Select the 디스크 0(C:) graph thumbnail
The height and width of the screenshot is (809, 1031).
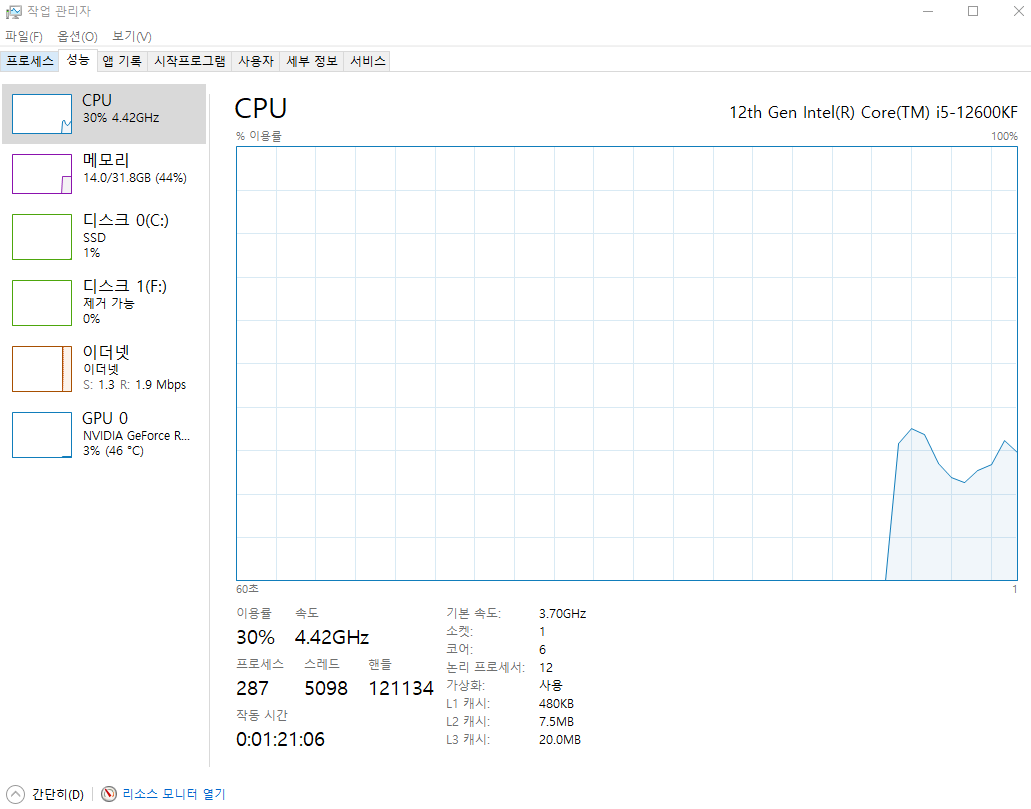42,237
